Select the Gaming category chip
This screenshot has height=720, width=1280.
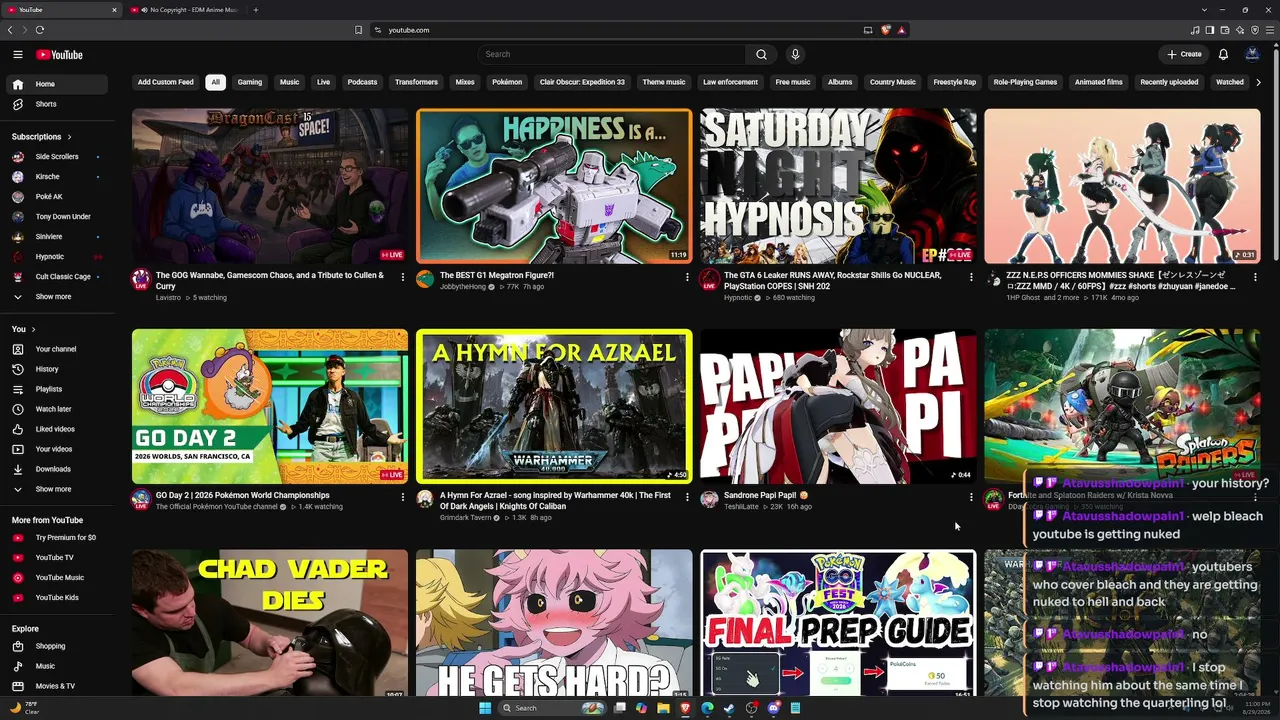(250, 82)
